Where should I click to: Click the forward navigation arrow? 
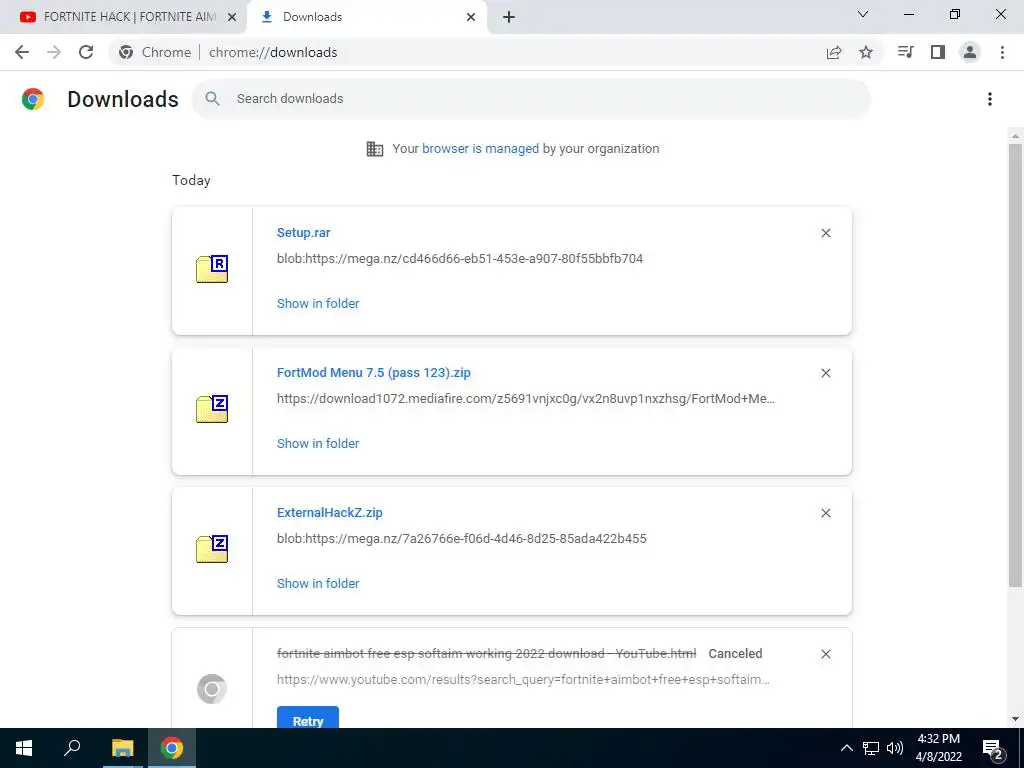coord(54,52)
